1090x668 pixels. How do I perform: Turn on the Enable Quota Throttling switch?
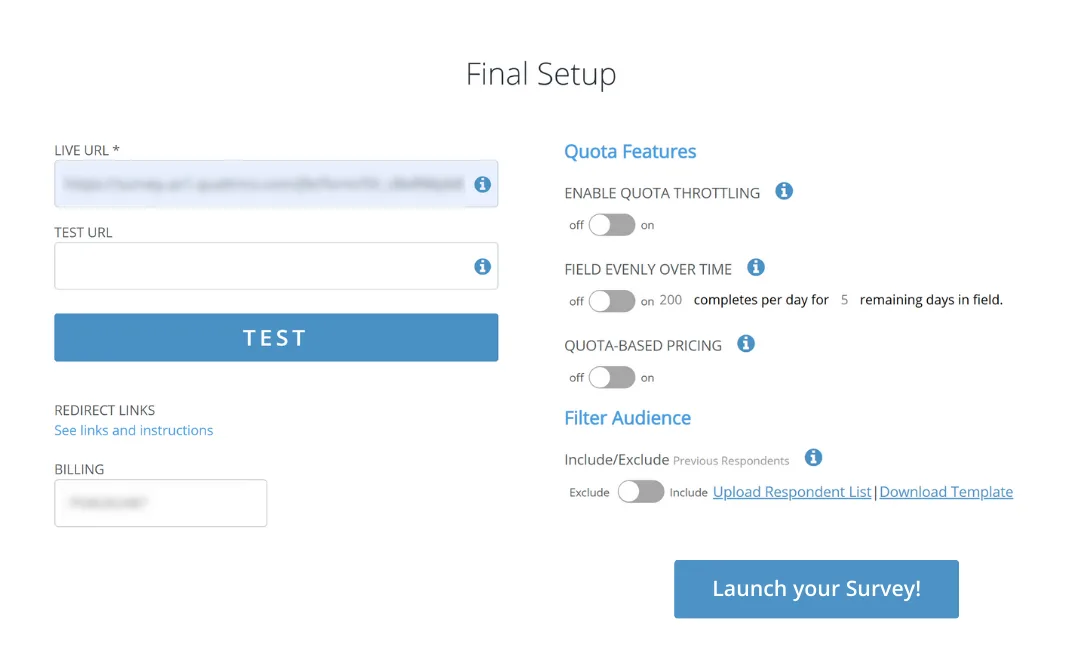point(611,225)
